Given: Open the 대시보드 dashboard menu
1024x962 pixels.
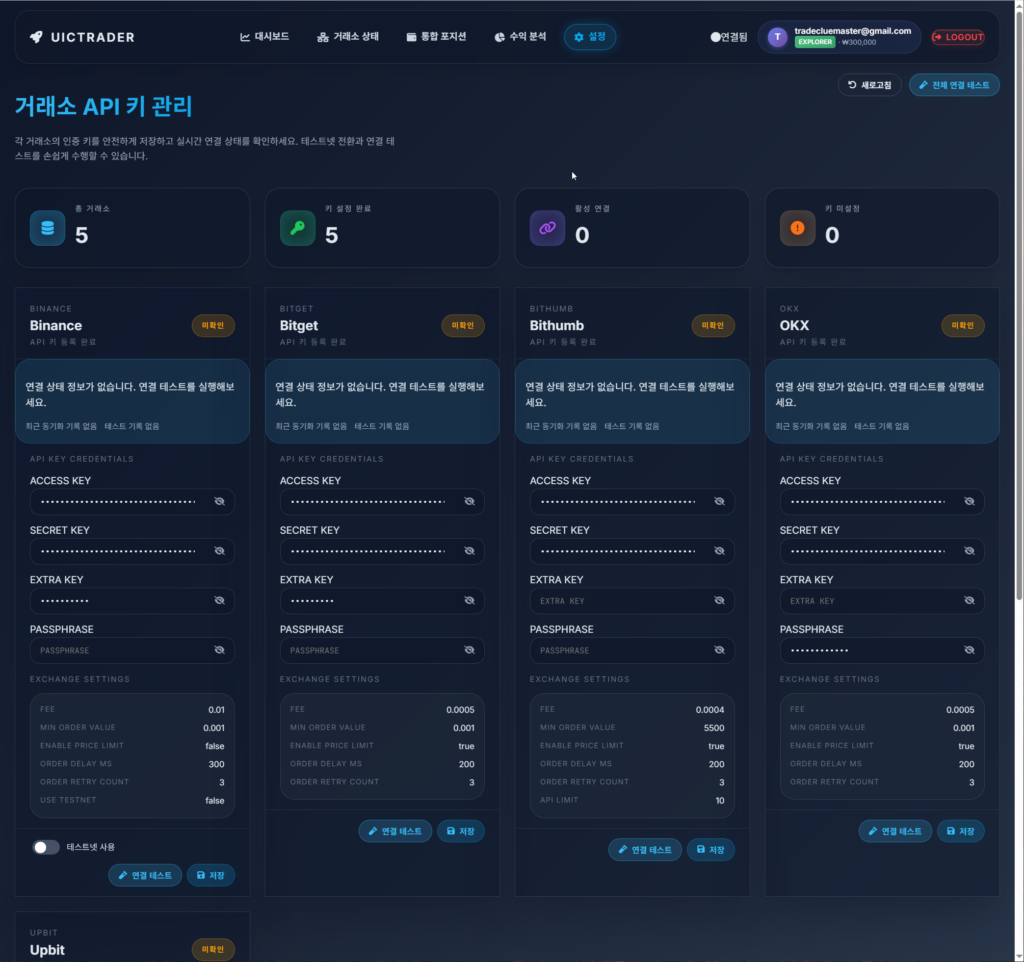Looking at the screenshot, I should (265, 37).
